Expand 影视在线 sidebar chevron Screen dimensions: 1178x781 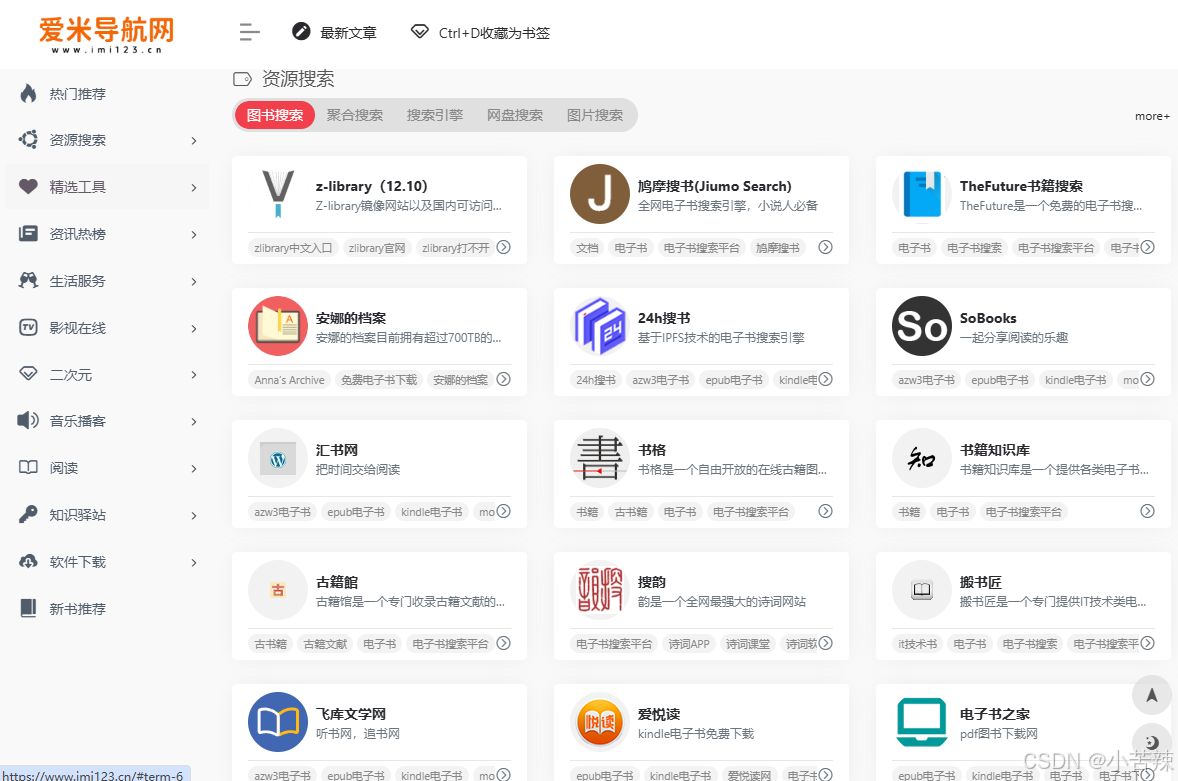194,328
